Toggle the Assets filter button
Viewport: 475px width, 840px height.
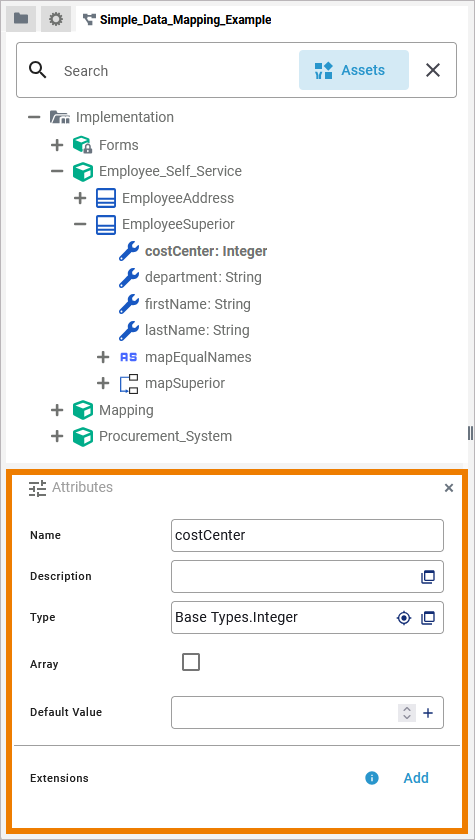pos(354,70)
